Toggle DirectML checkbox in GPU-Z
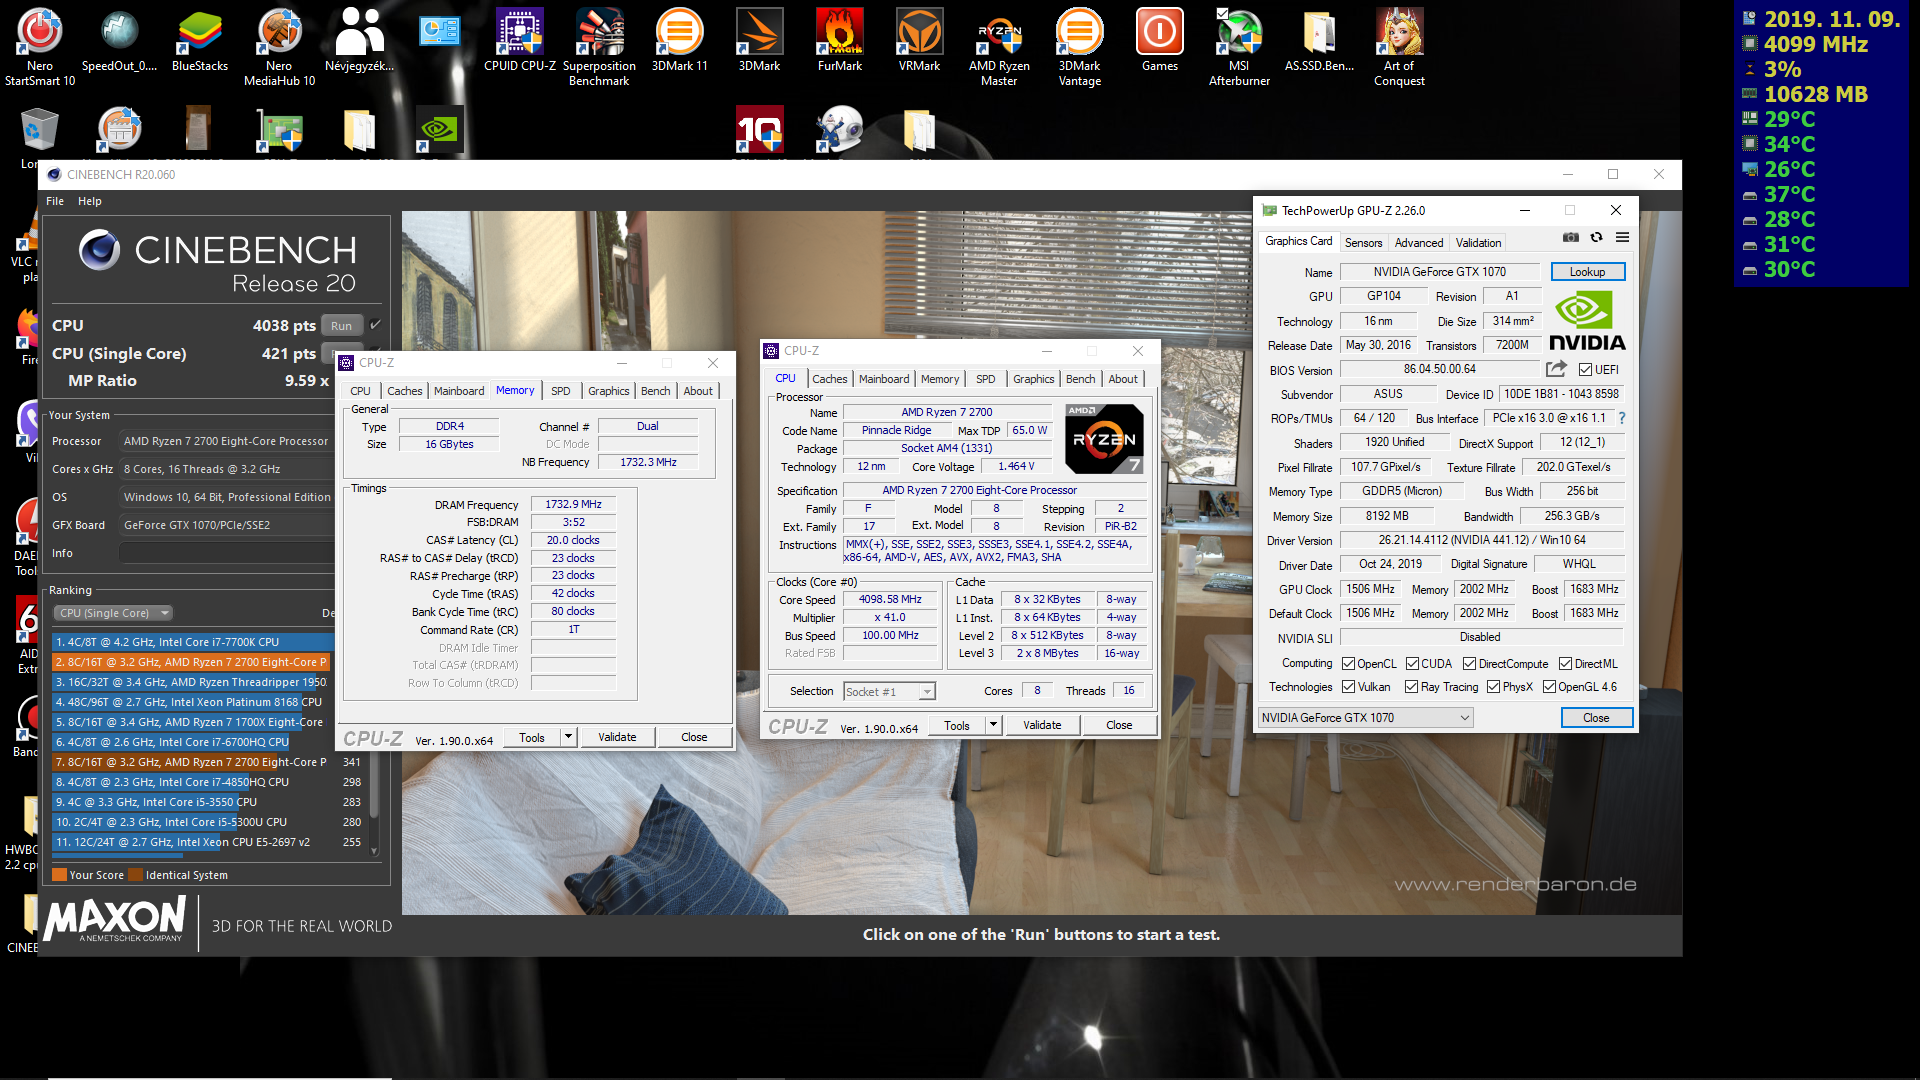 click(x=1565, y=664)
